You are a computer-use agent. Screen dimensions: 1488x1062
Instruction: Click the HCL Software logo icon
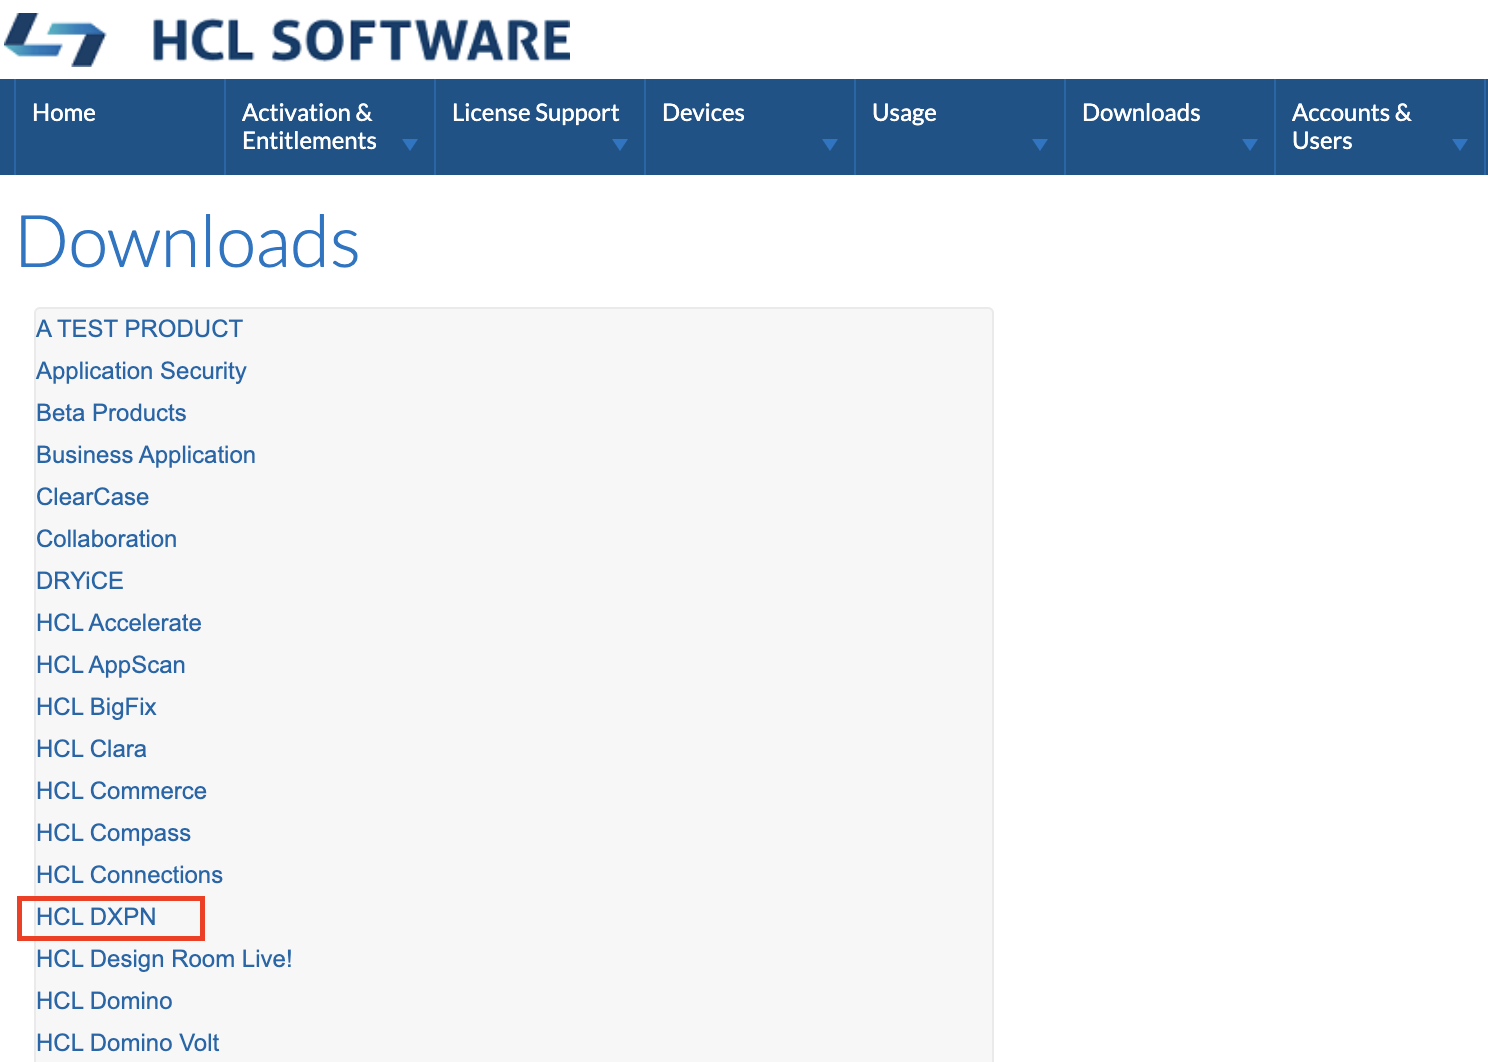(55, 40)
